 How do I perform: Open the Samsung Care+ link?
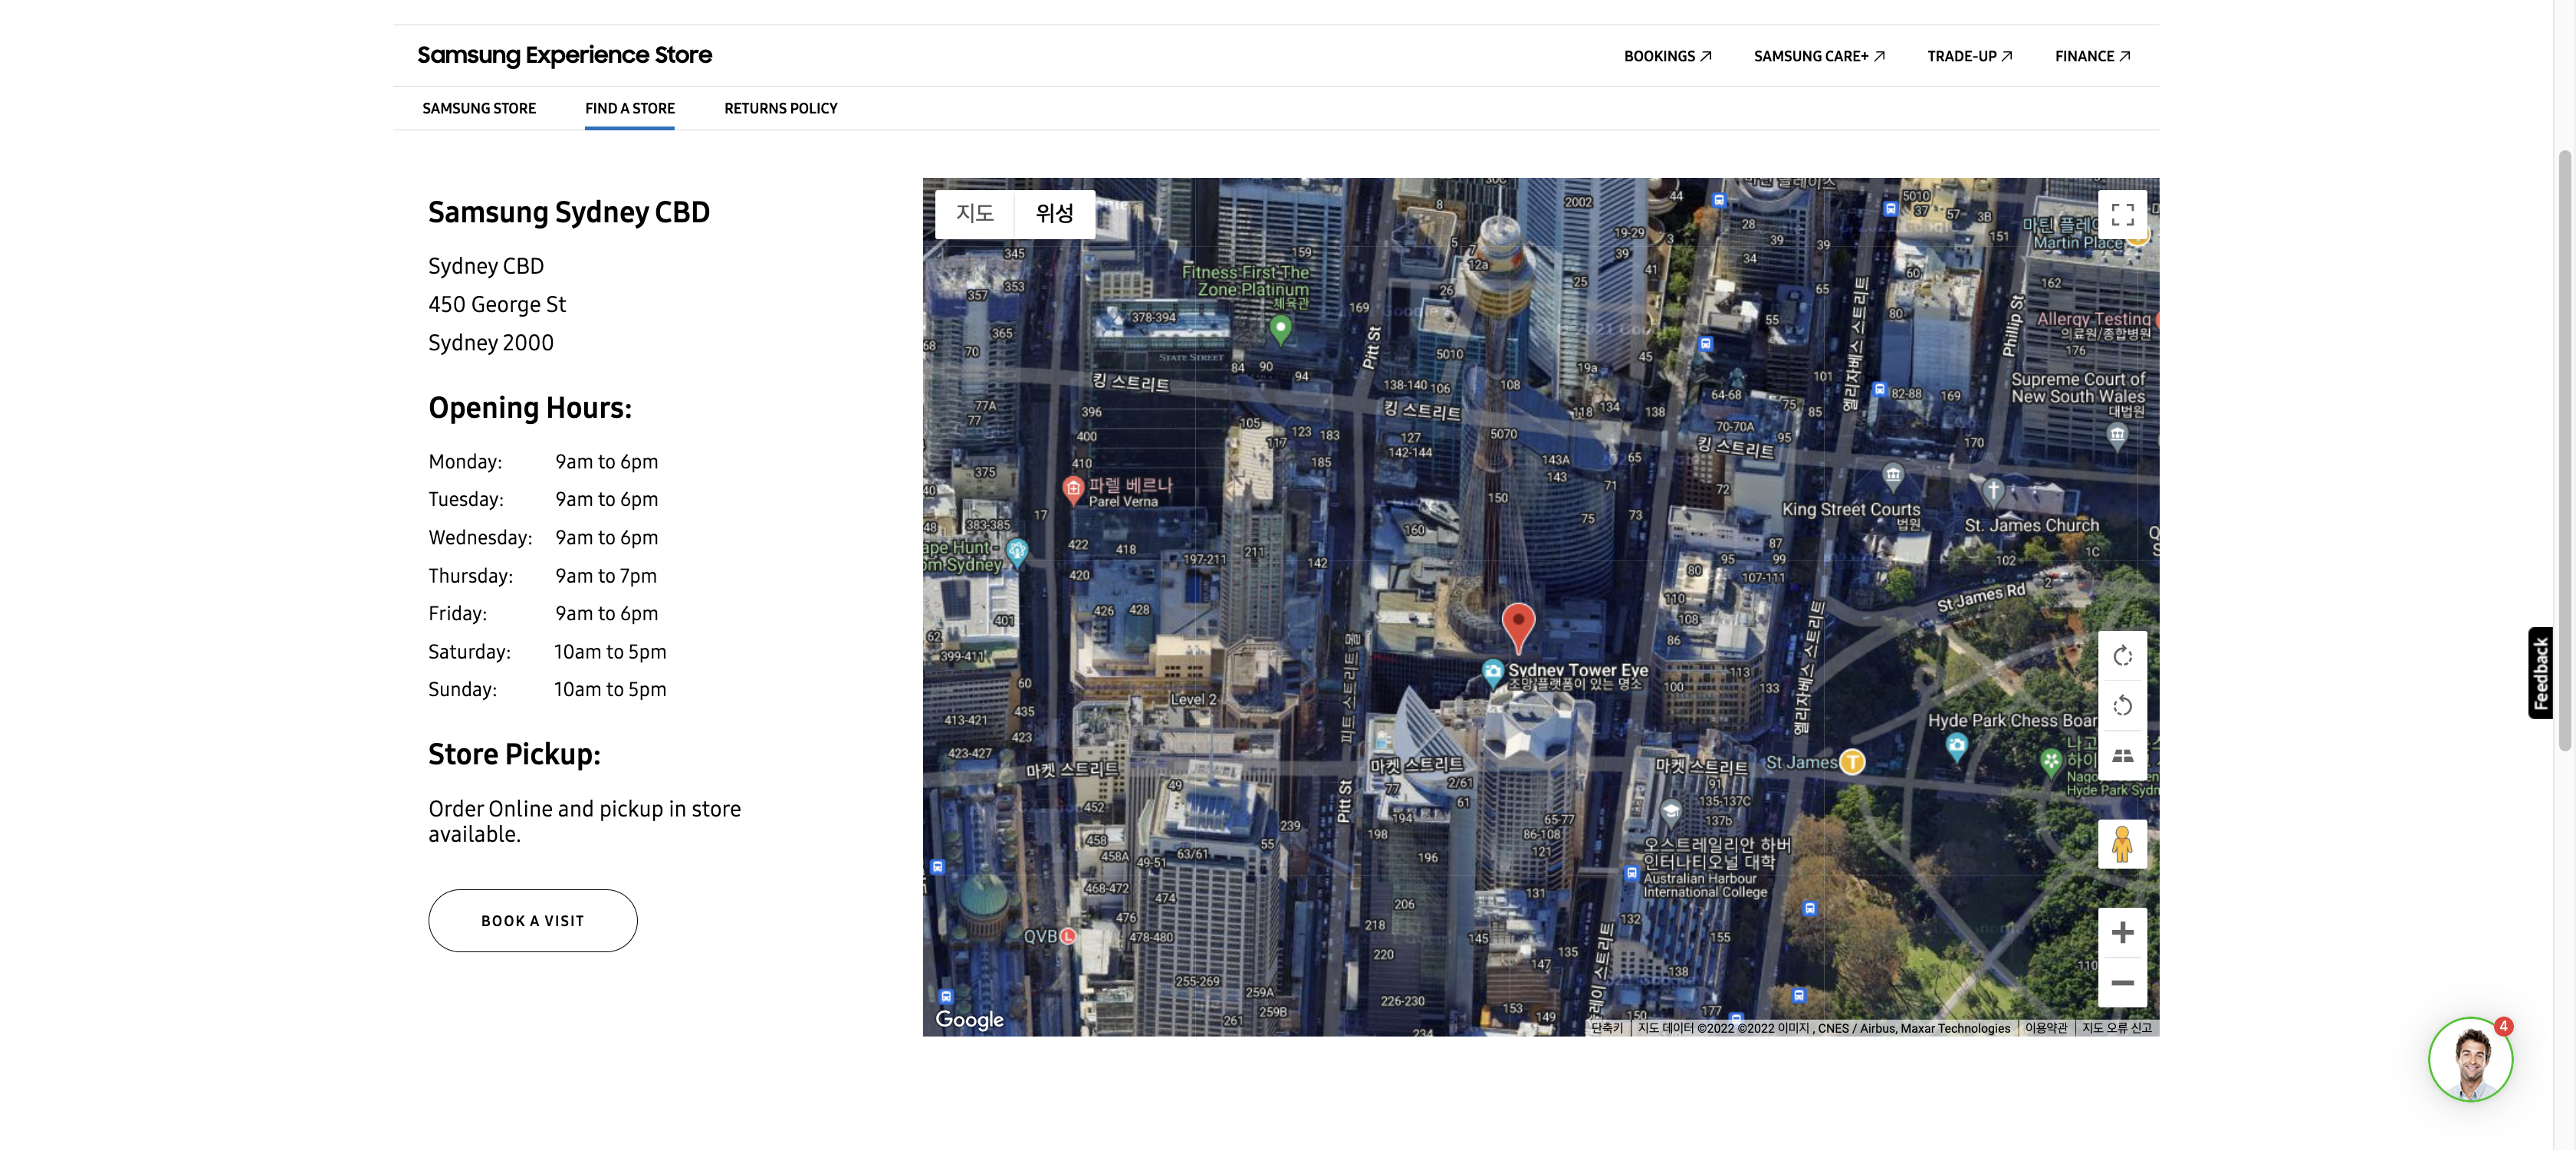[1819, 56]
